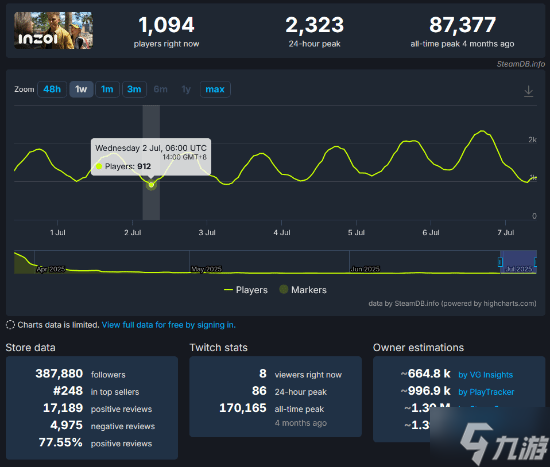
Task: Set chart zoom to max
Action: [x=215, y=89]
